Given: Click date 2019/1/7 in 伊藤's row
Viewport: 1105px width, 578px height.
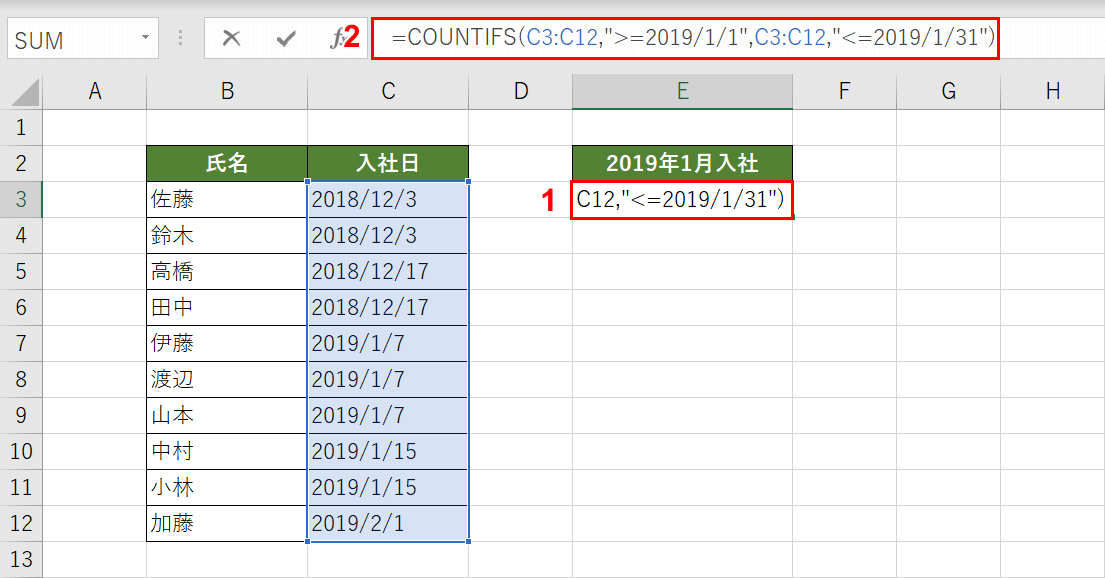Looking at the screenshot, I should pyautogui.click(x=388, y=343).
